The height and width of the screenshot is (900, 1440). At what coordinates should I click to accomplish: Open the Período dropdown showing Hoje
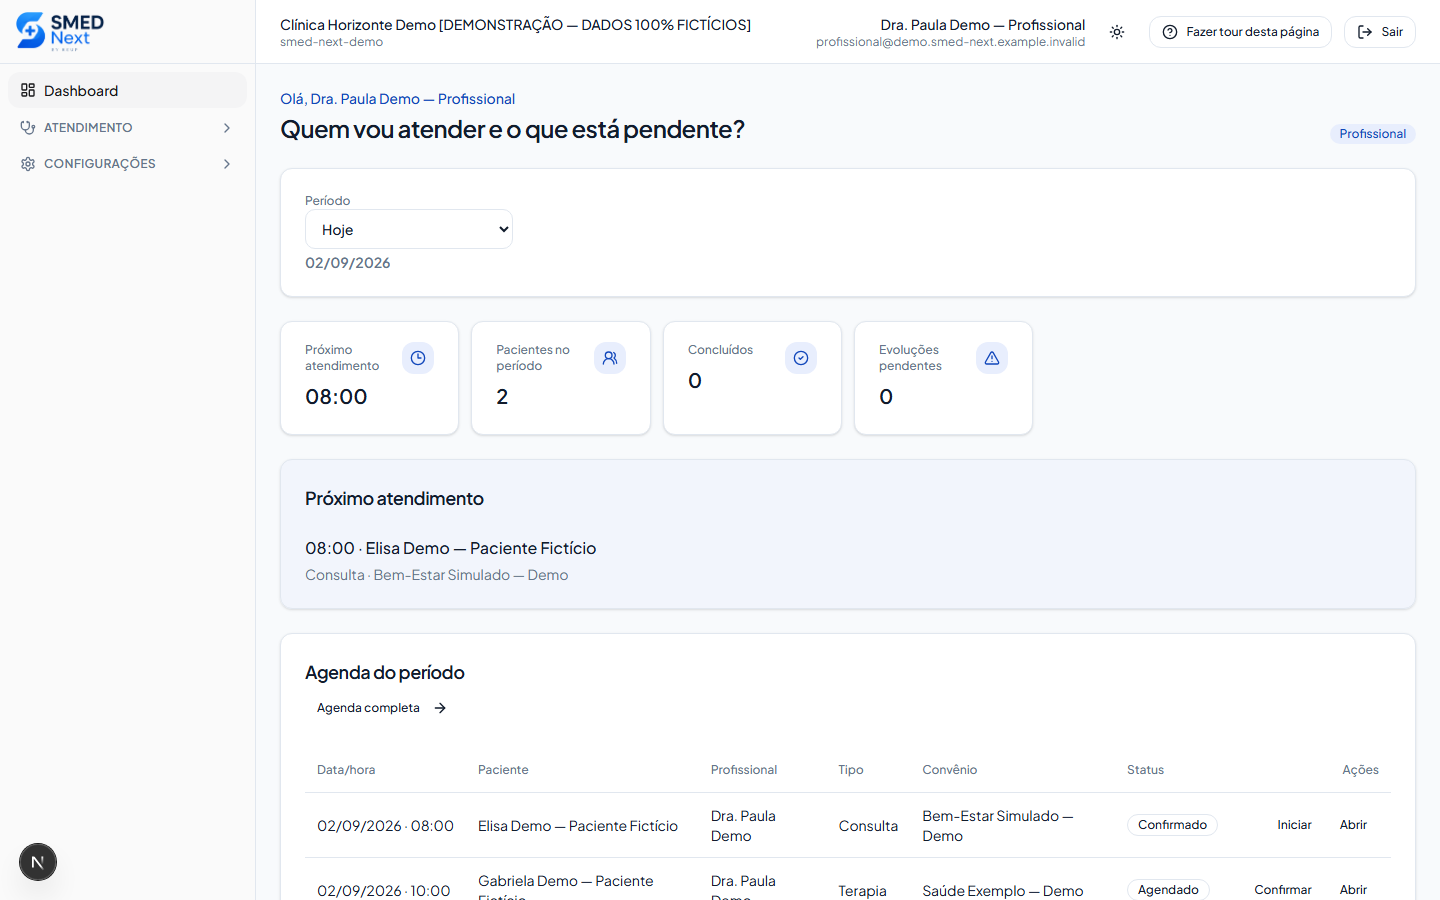[409, 229]
